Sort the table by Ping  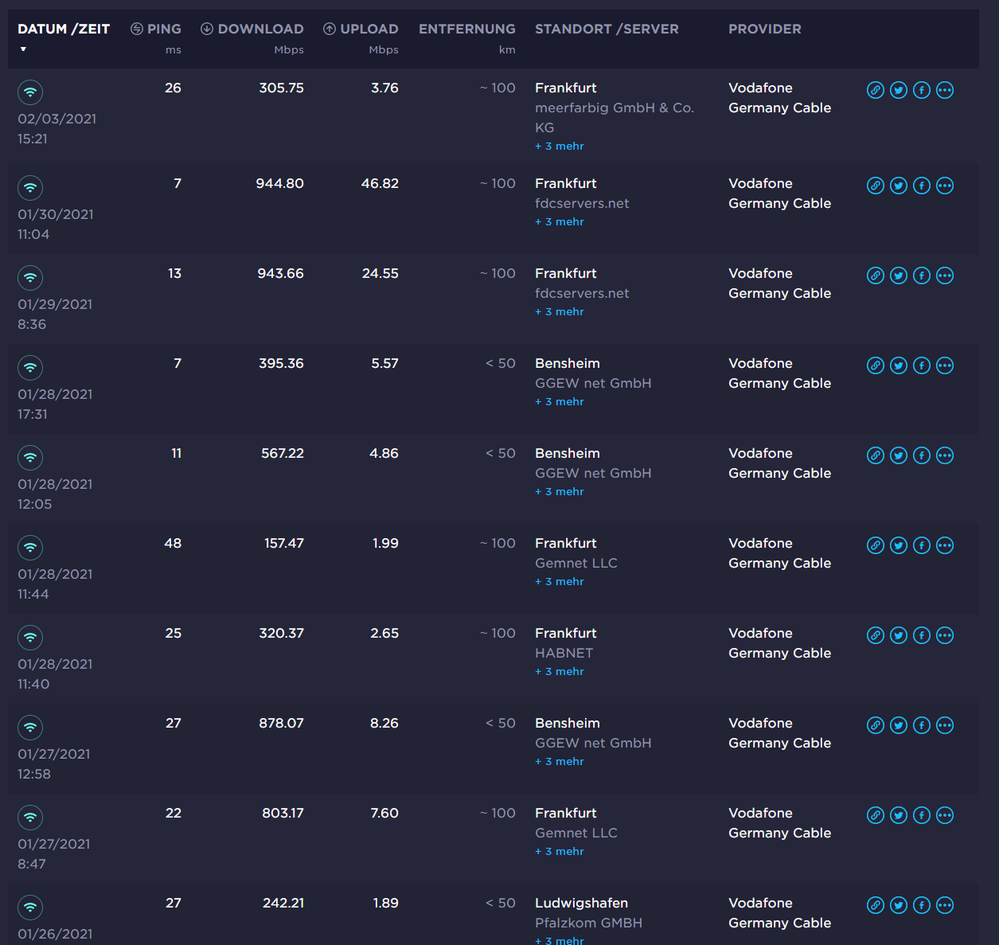[x=156, y=29]
